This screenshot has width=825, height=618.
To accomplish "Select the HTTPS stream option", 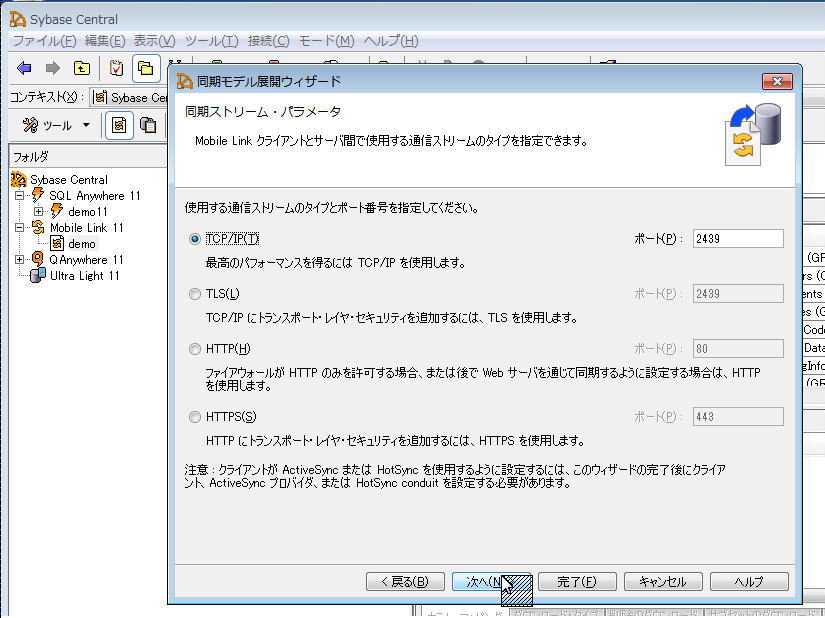I will (195, 417).
